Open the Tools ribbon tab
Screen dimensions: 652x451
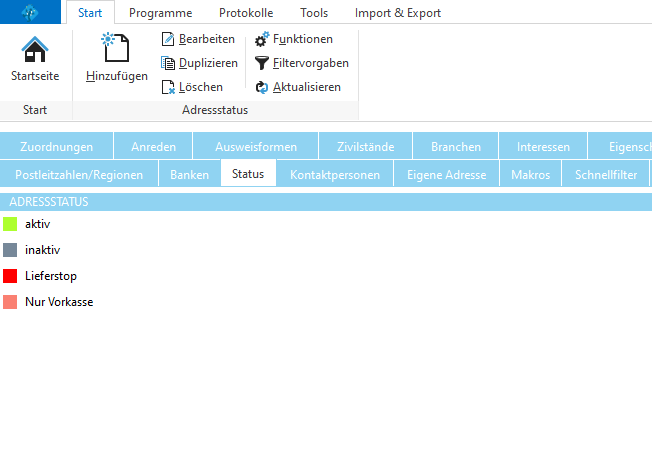(314, 13)
